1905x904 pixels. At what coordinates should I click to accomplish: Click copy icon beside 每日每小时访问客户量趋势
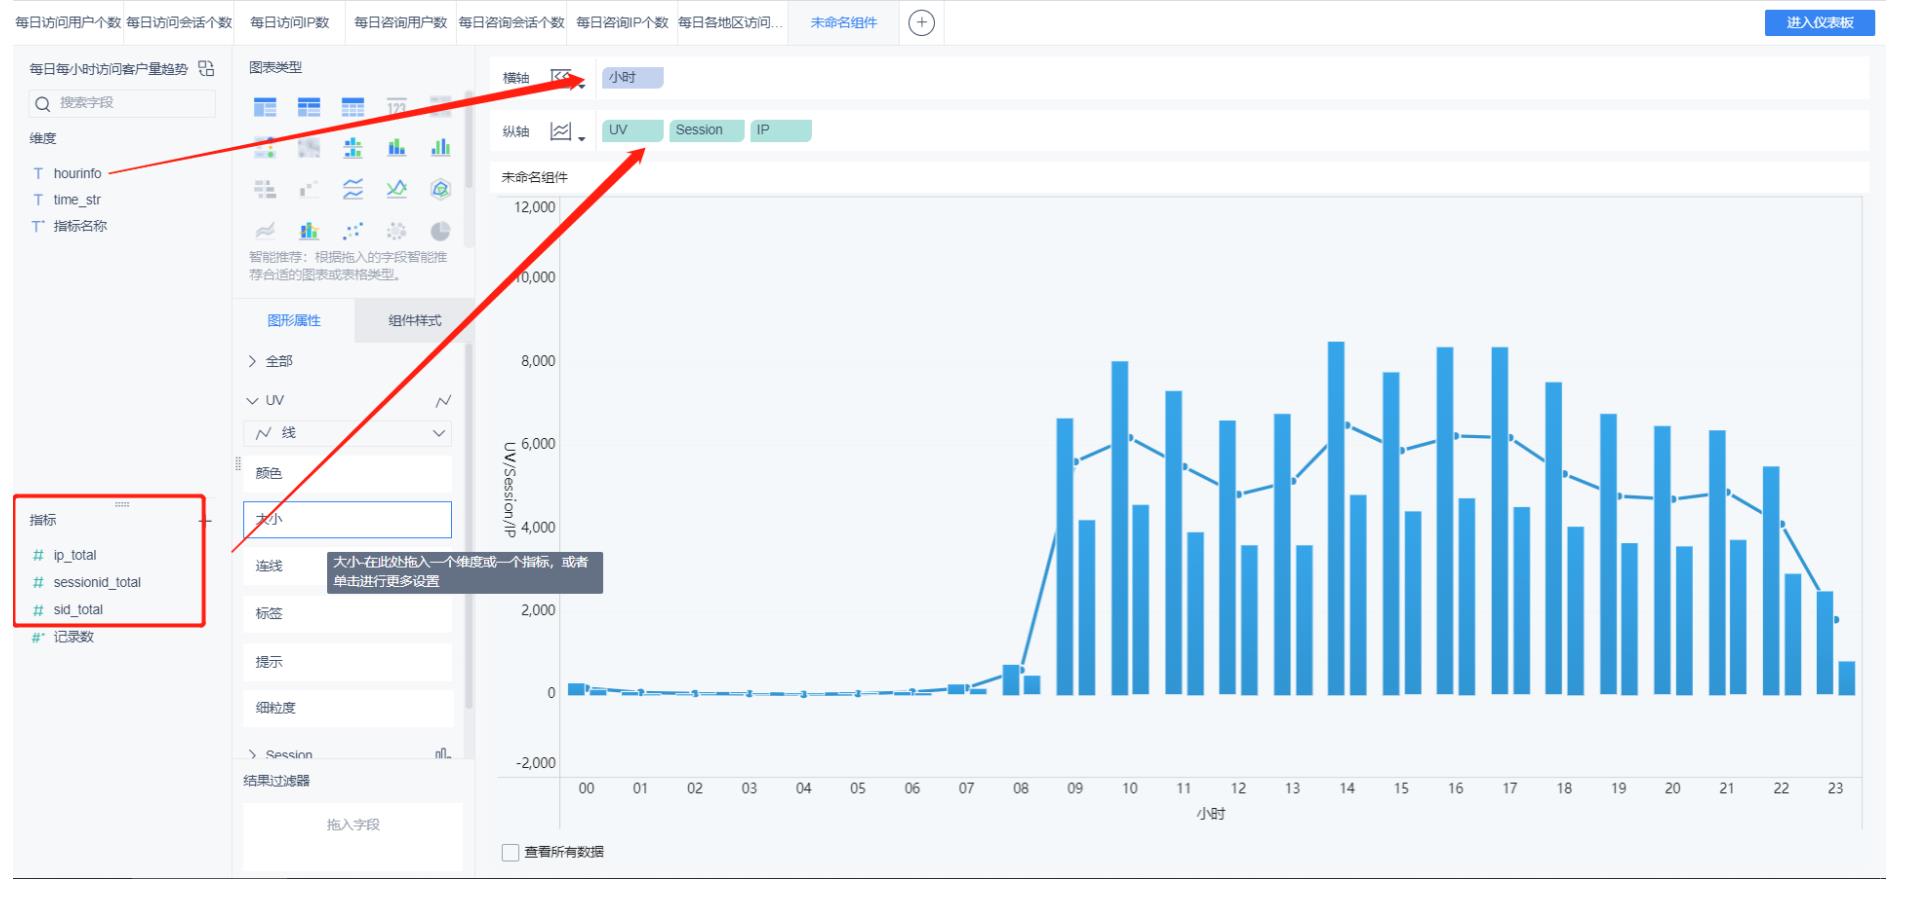[206, 68]
